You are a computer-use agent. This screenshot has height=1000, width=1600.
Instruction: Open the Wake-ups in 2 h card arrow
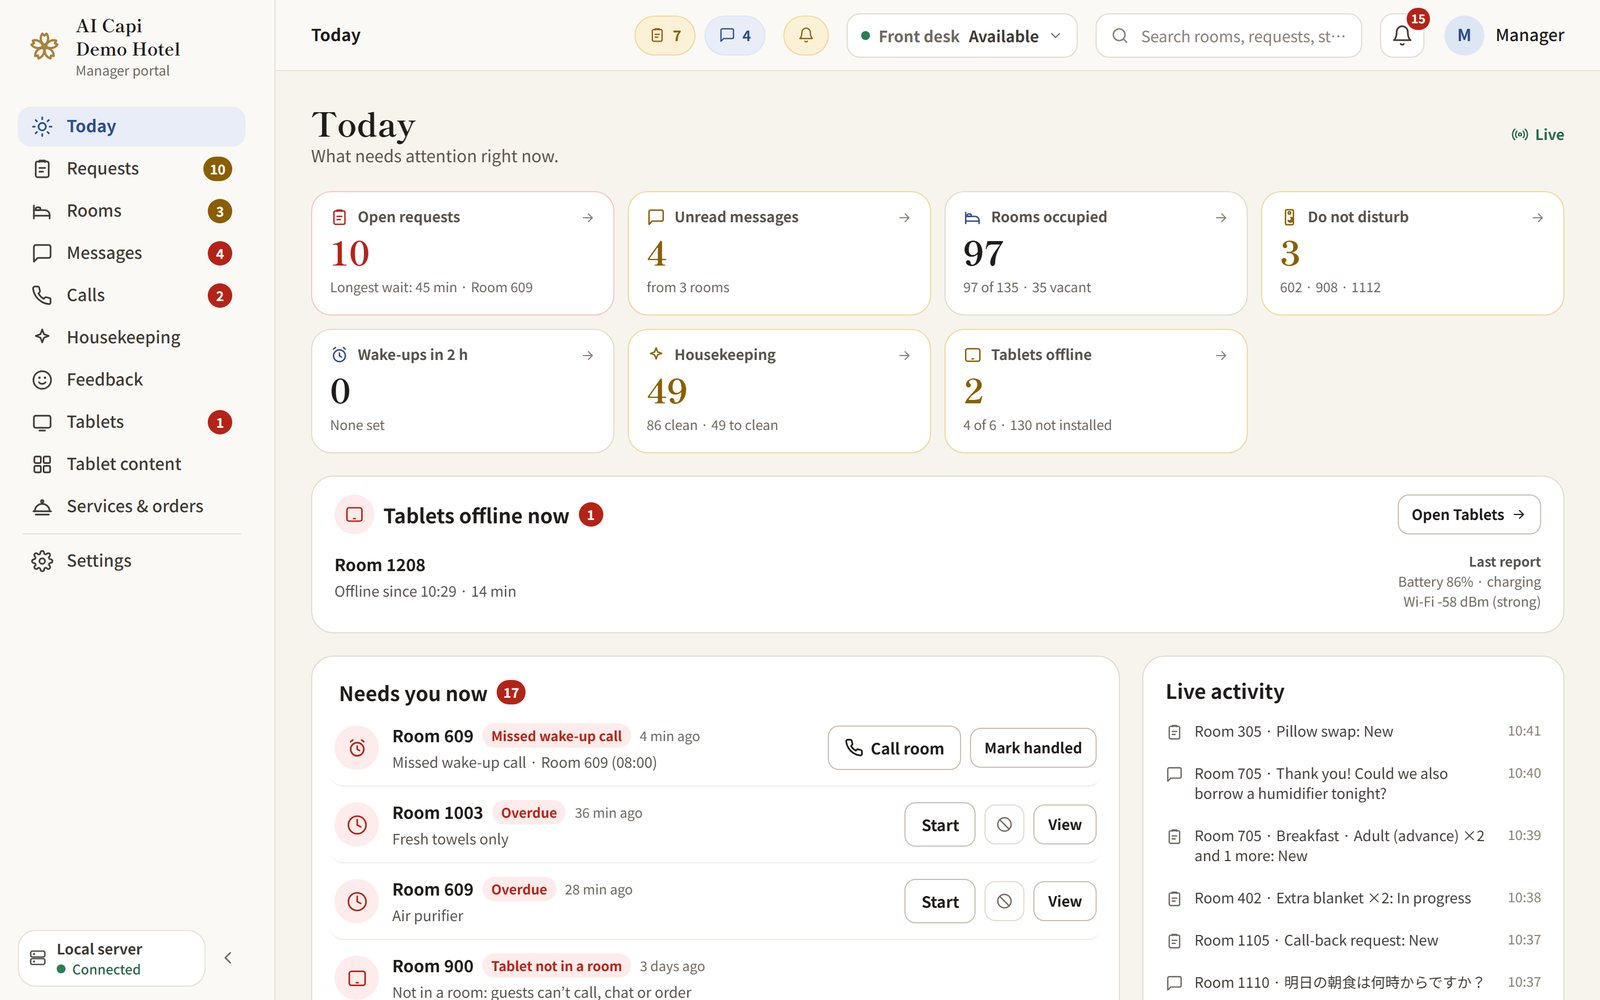click(588, 355)
